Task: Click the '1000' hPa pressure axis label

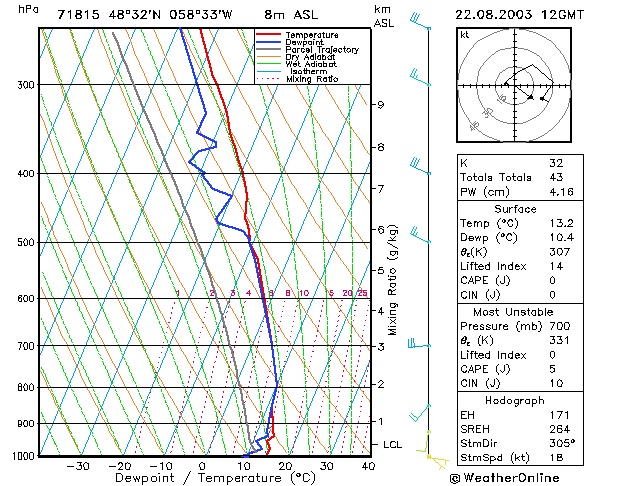Action: [24, 456]
